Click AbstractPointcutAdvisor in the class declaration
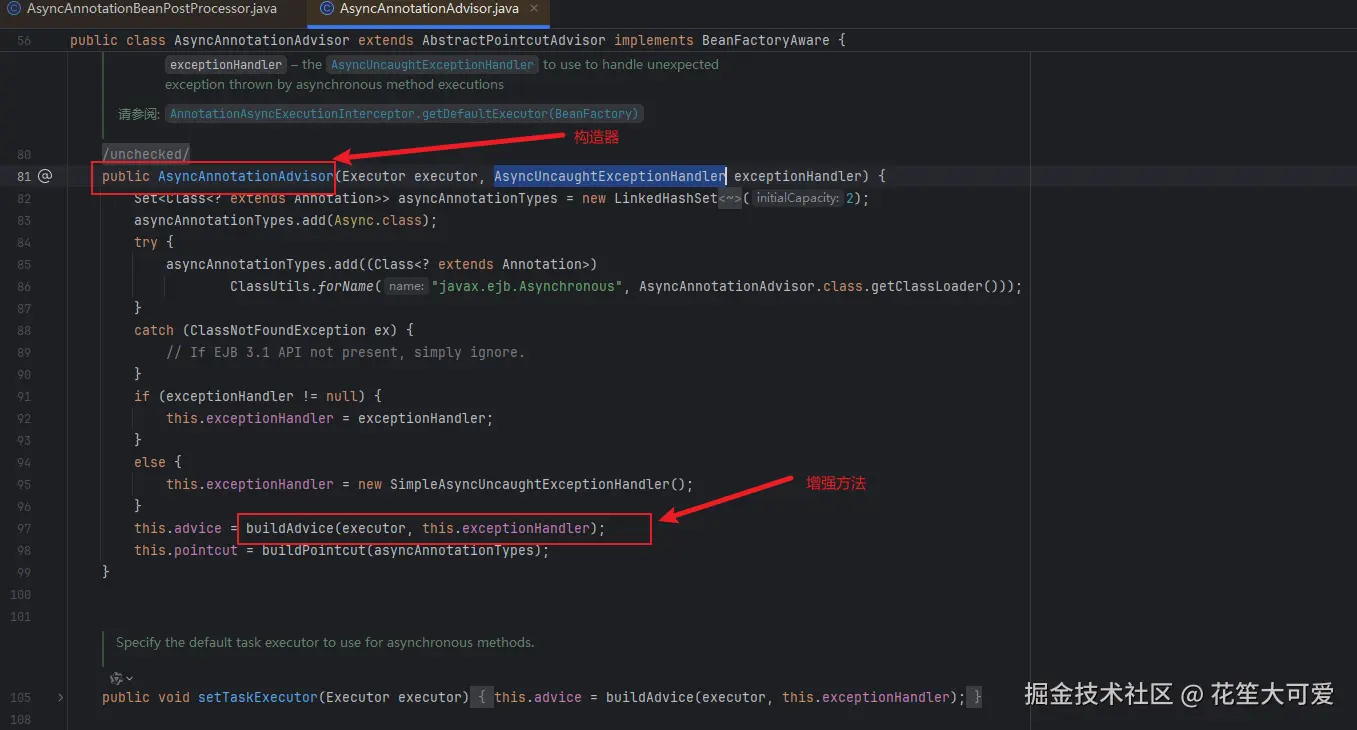1357x730 pixels. pyautogui.click(x=513, y=41)
